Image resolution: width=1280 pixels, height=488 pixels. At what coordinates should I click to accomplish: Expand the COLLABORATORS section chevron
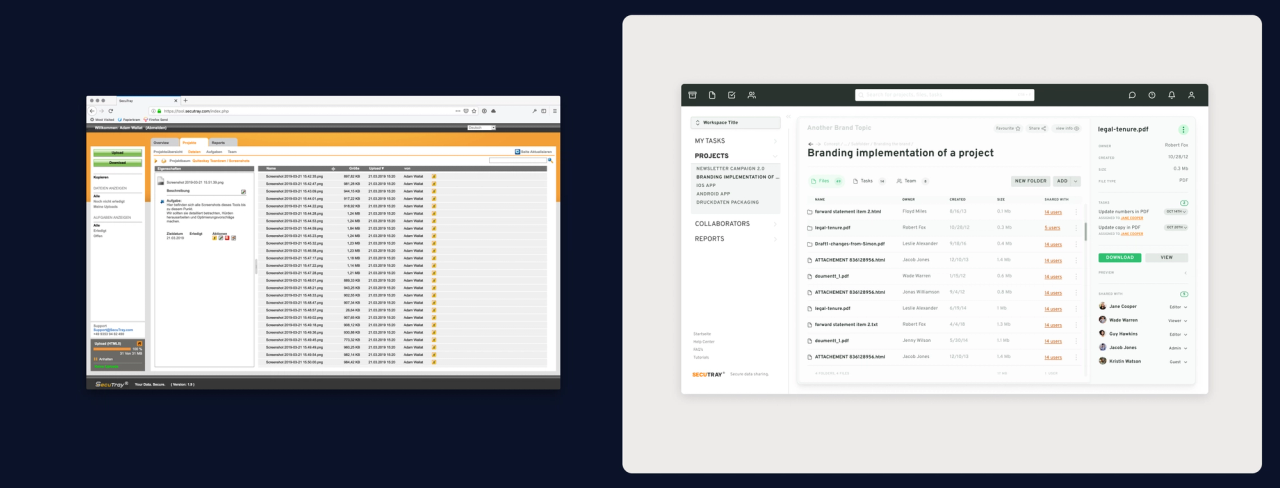[774, 224]
